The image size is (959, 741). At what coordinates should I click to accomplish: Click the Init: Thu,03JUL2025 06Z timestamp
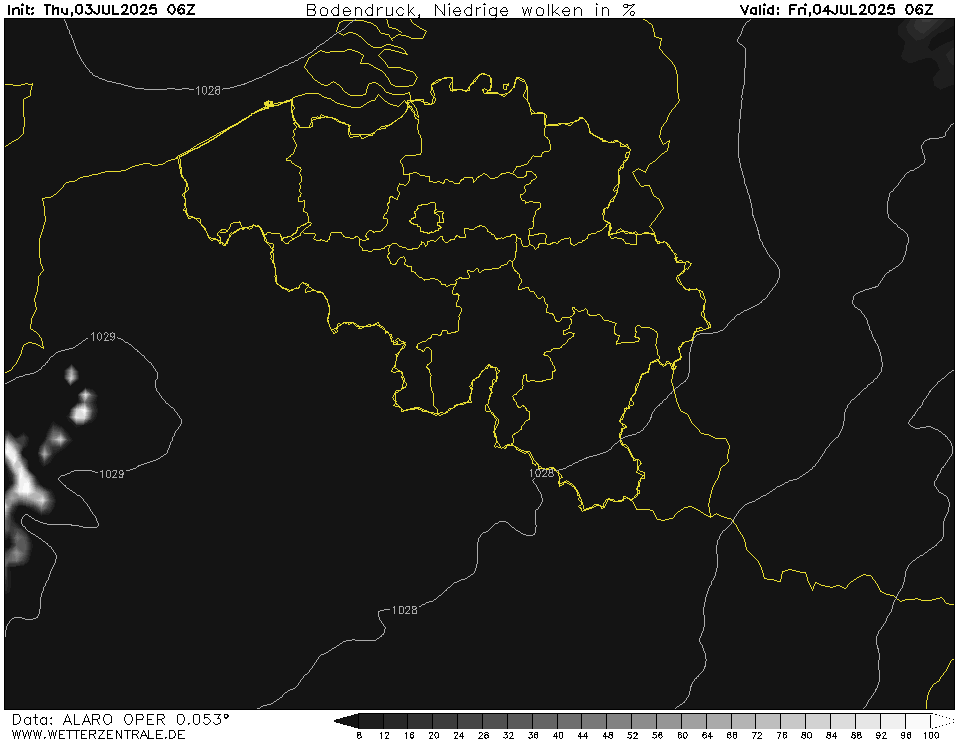point(101,10)
